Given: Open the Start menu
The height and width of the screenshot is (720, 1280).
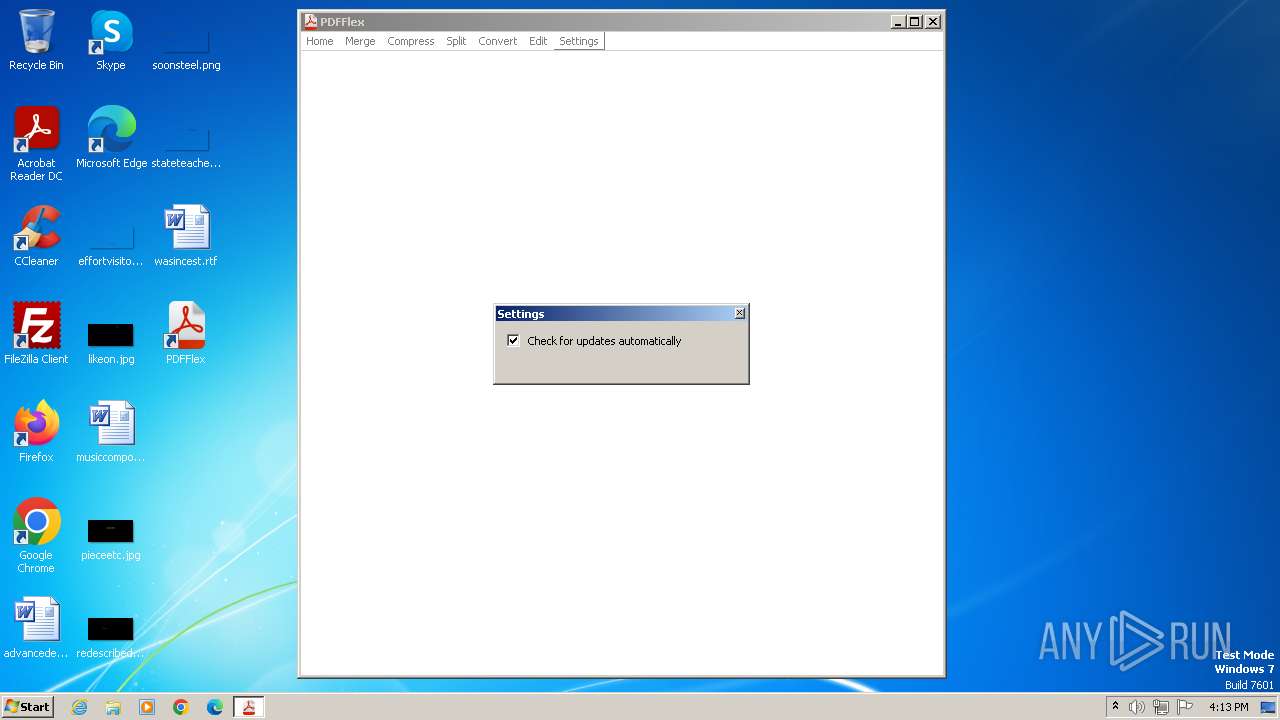Looking at the screenshot, I should click(x=27, y=707).
